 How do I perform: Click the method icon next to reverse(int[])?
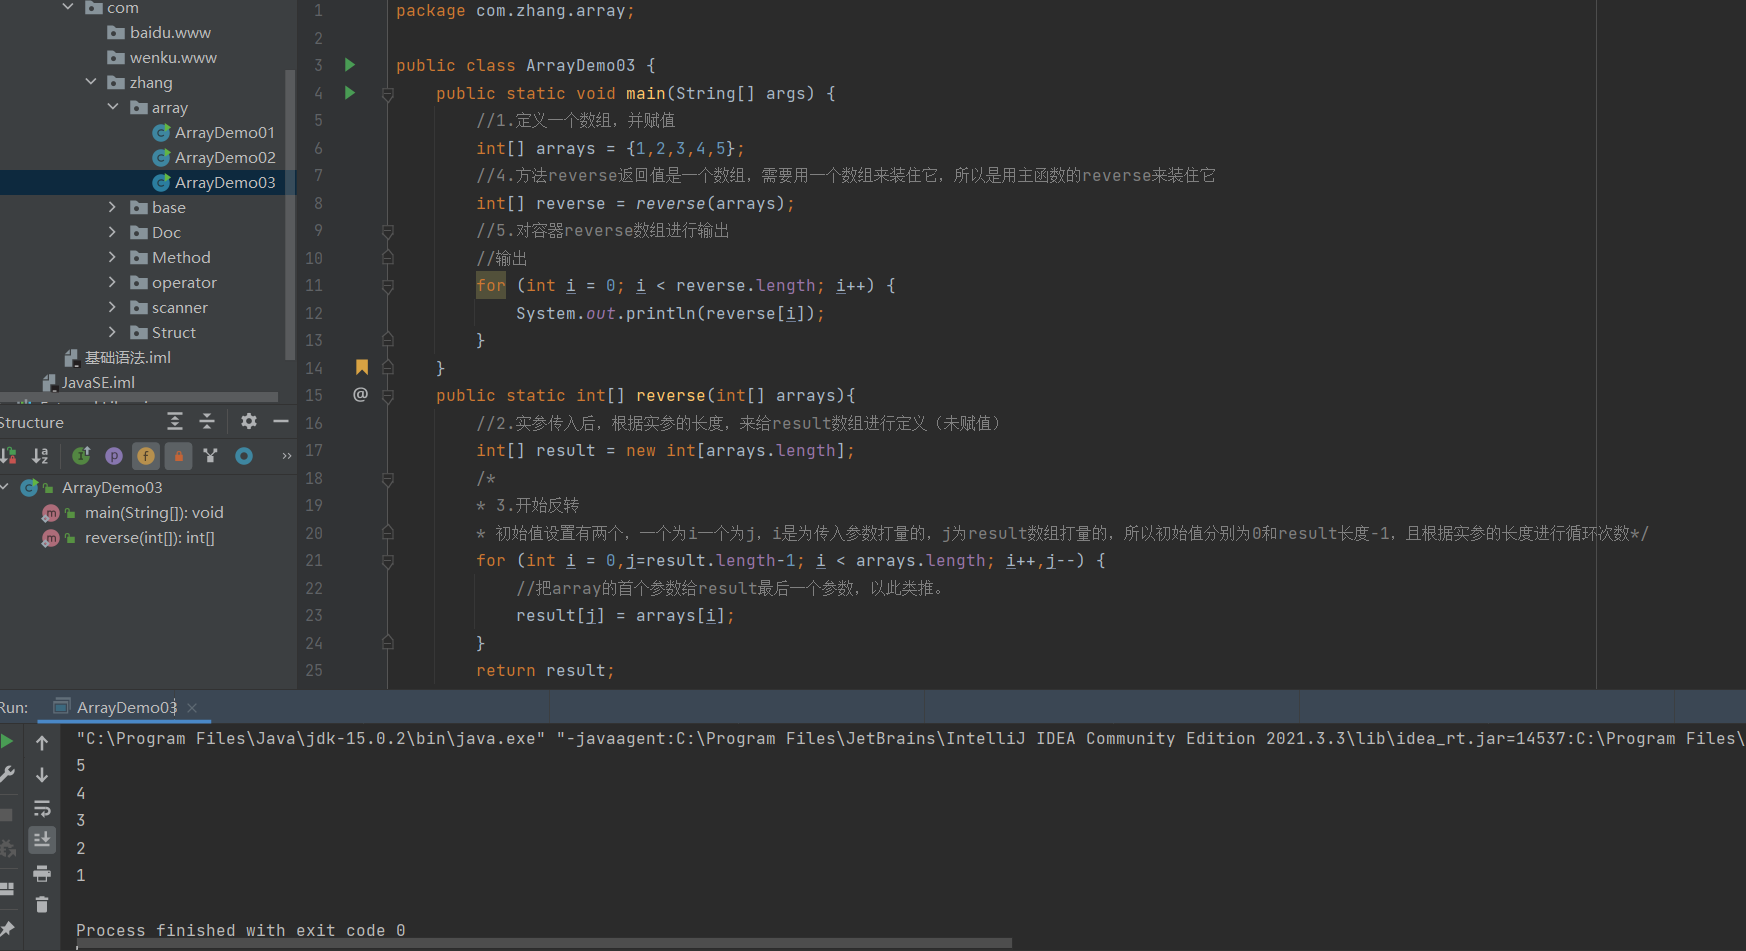50,538
